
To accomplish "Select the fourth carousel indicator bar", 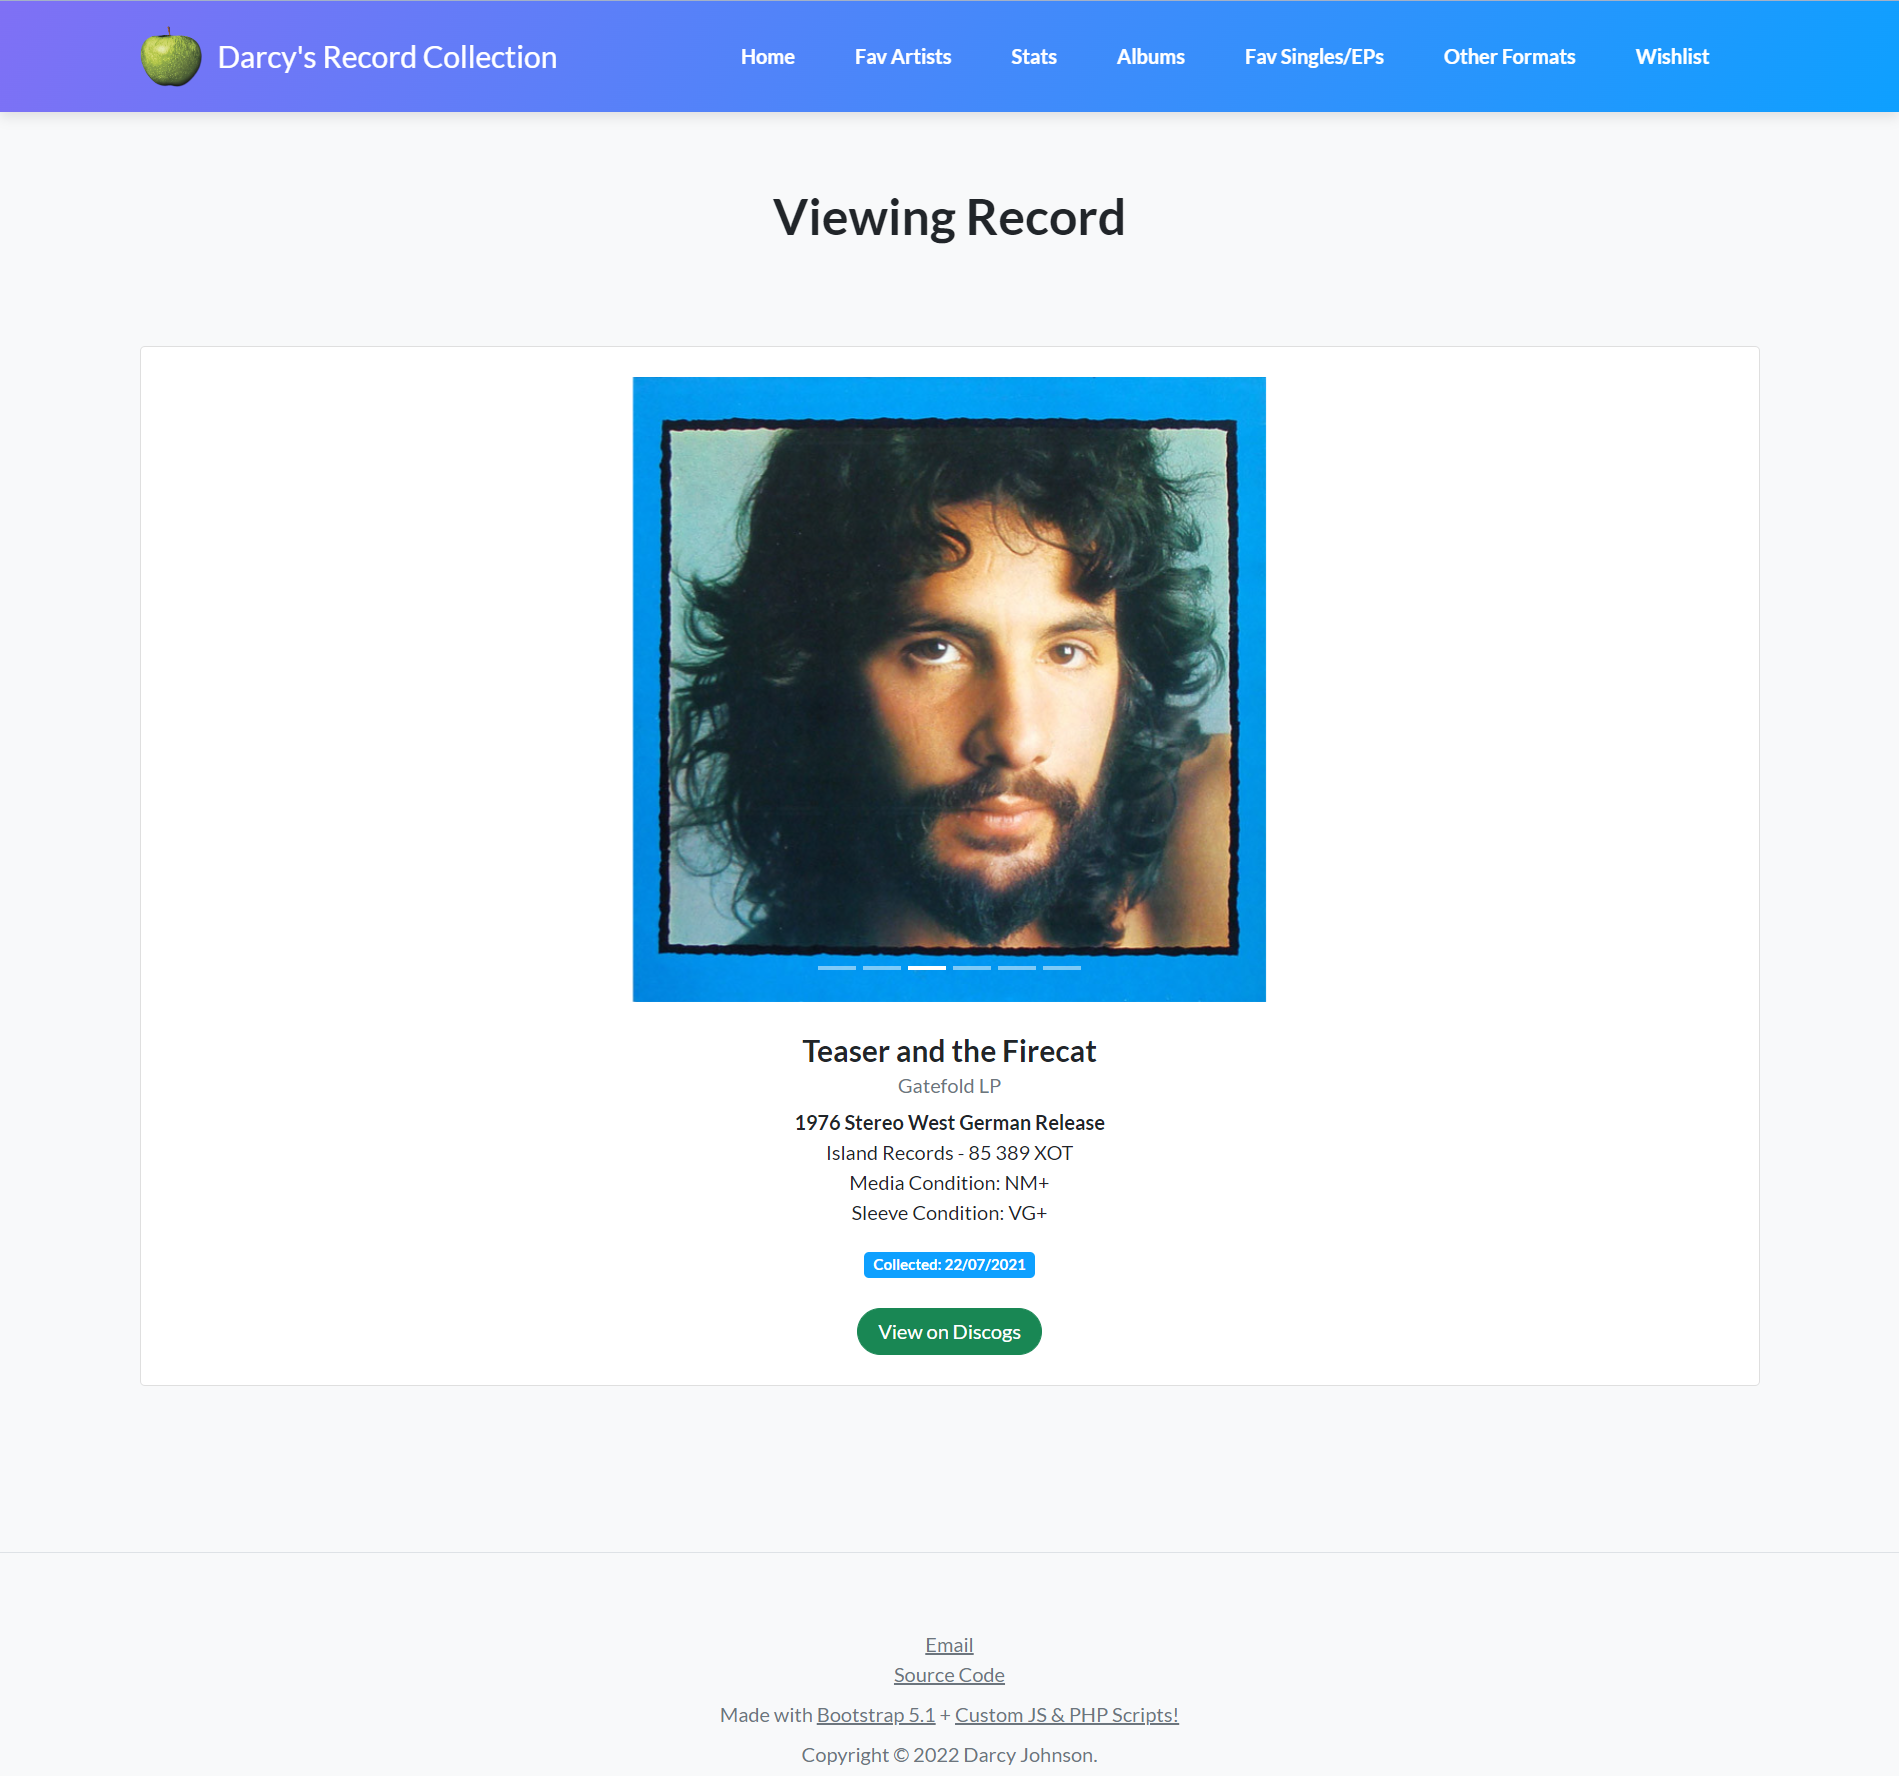I will click(x=972, y=968).
